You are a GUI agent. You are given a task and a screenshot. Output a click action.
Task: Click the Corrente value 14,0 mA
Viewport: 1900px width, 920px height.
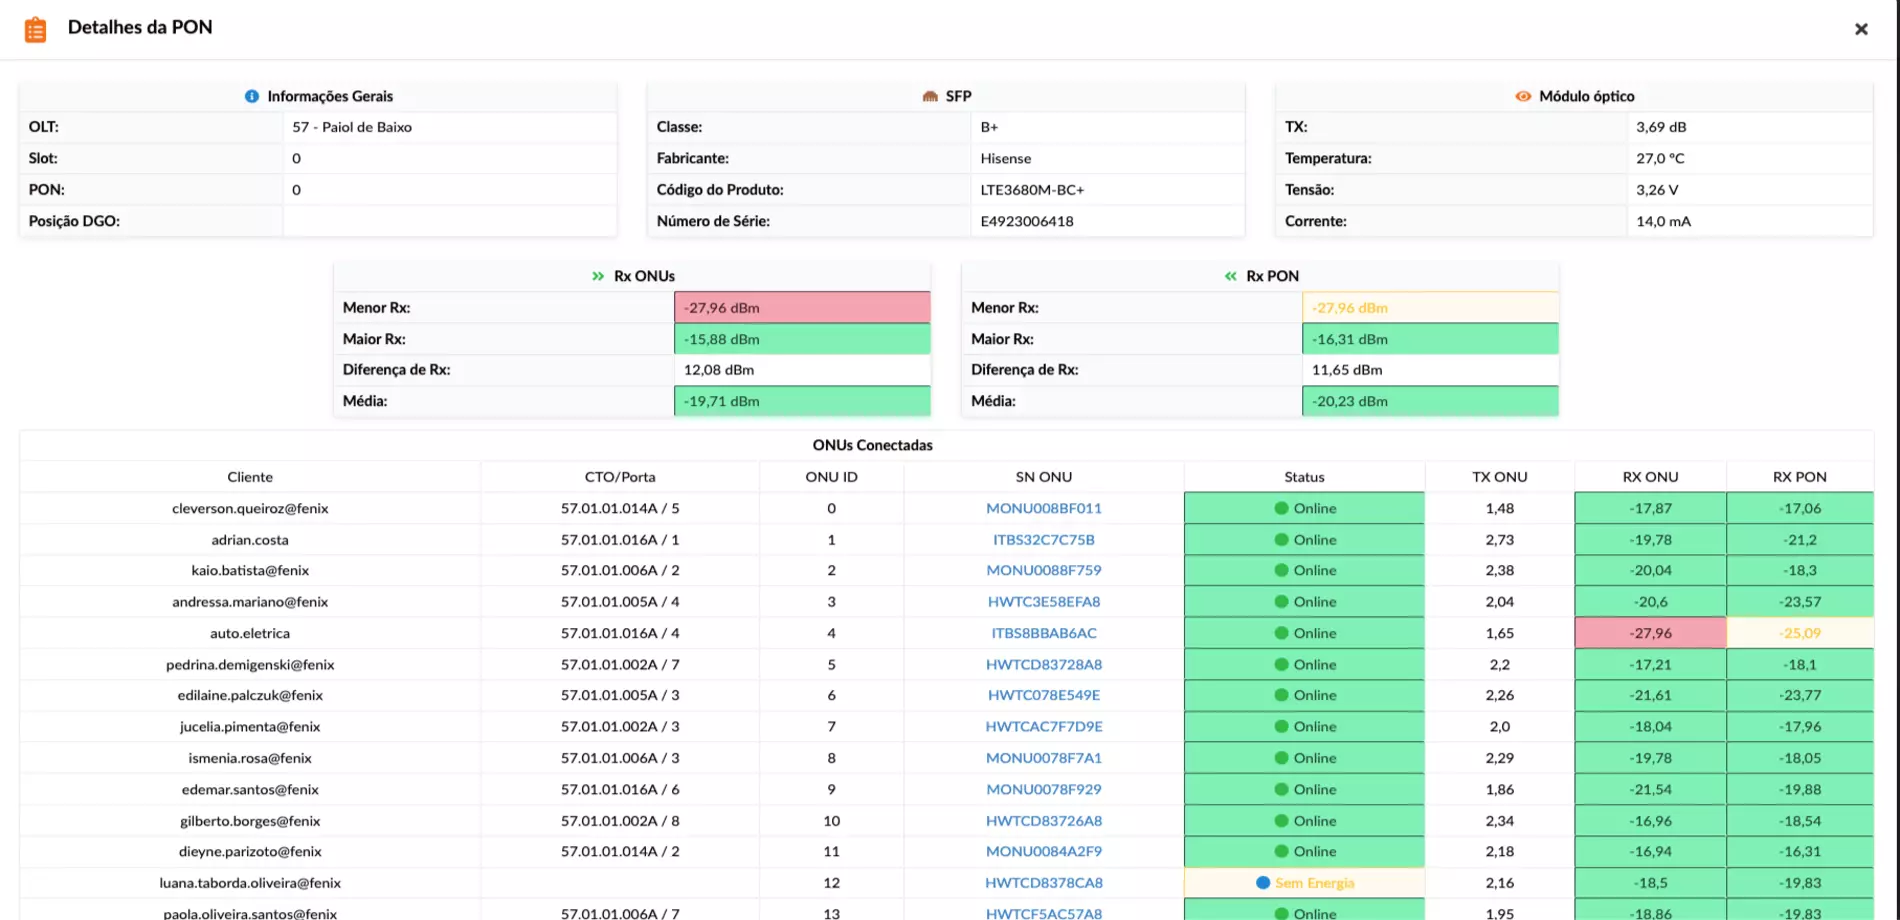tap(1663, 221)
